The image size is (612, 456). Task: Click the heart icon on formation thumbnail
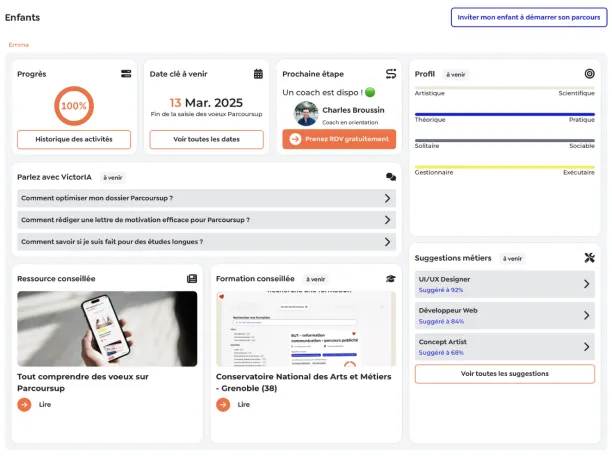222,297
